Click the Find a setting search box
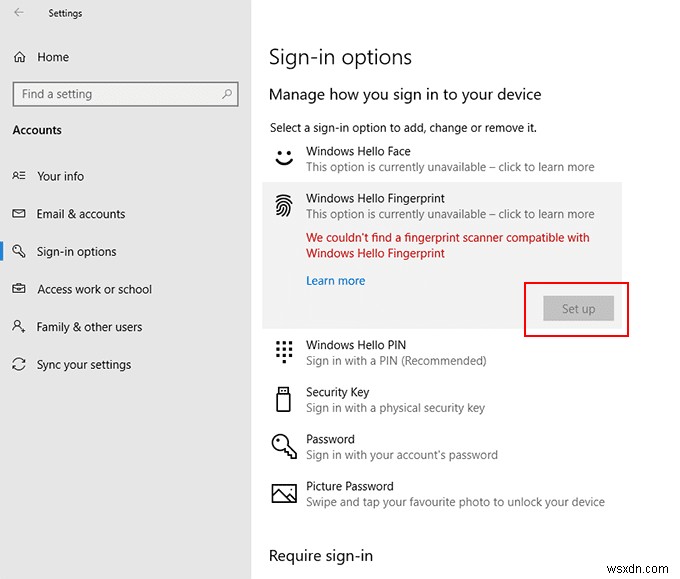The image size is (680, 579). point(125,94)
